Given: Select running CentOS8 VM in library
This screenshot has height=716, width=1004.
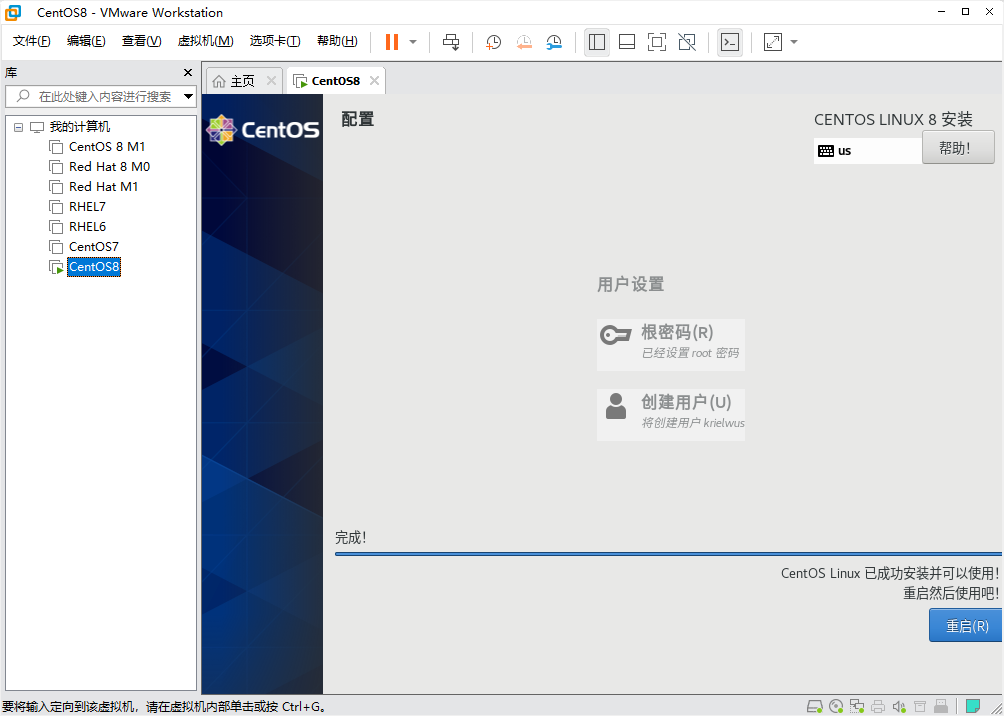Looking at the screenshot, I should [x=94, y=267].
